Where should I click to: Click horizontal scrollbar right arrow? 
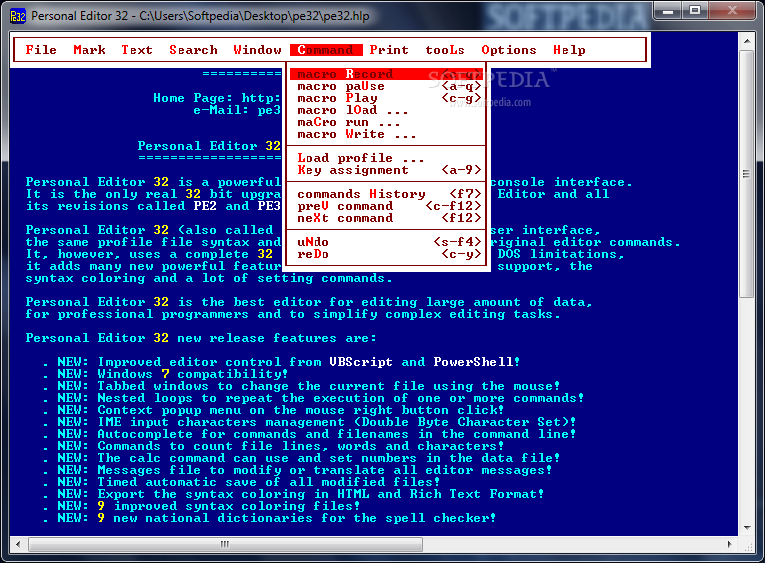coord(730,544)
